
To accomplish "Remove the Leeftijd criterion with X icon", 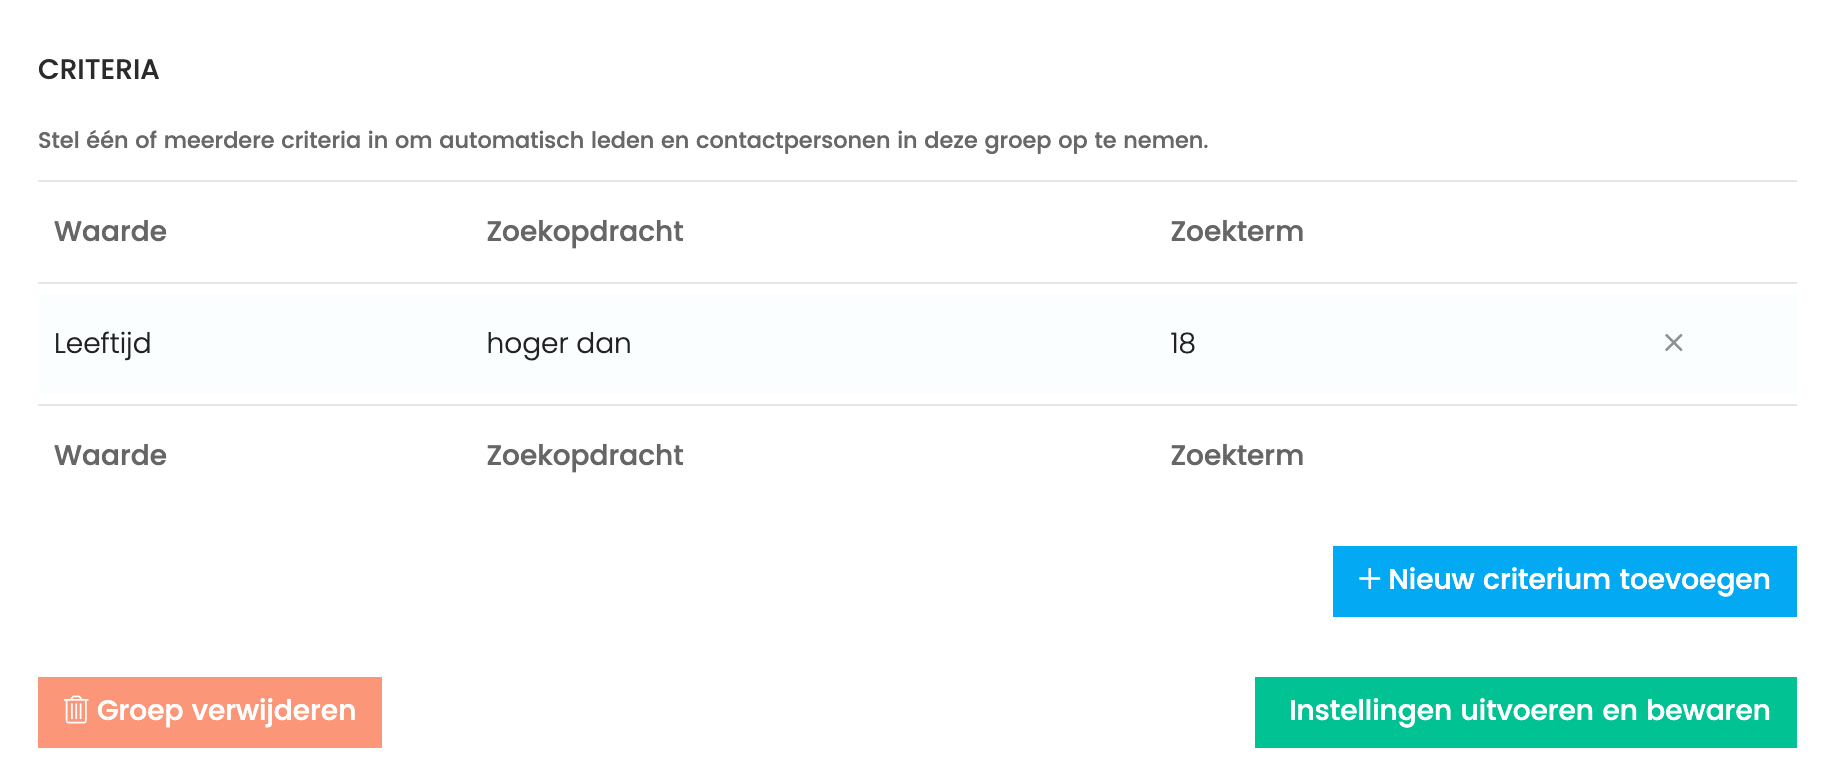I will [1673, 343].
